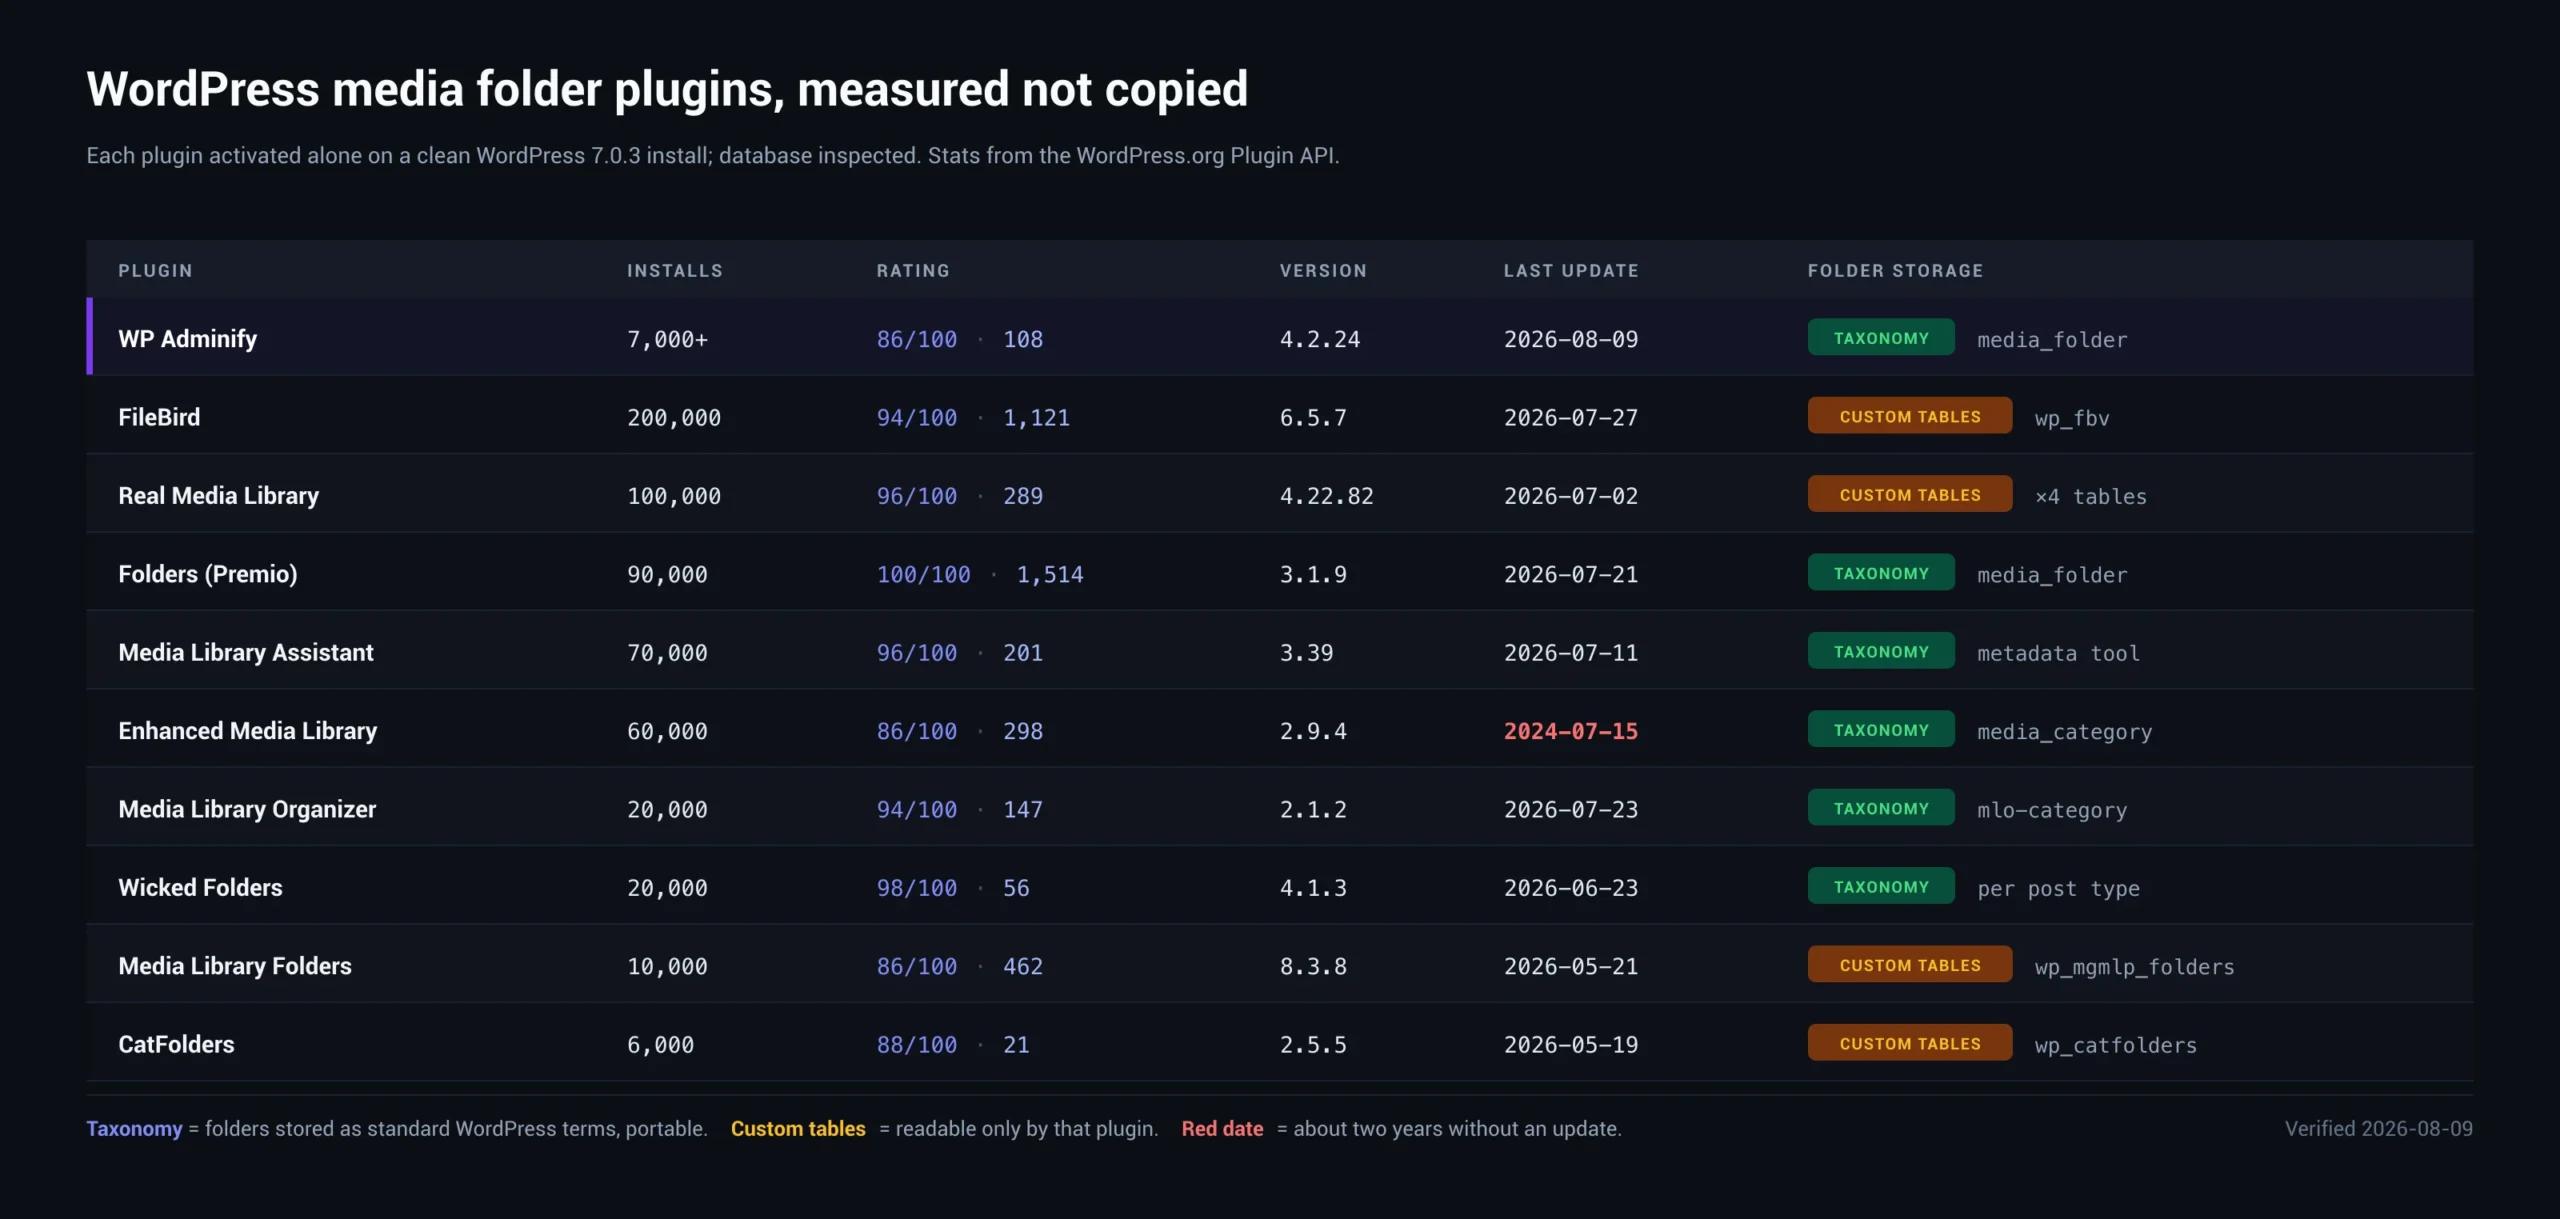The height and width of the screenshot is (1219, 2560).
Task: Select the WP Adminify plugin name
Action: click(187, 339)
